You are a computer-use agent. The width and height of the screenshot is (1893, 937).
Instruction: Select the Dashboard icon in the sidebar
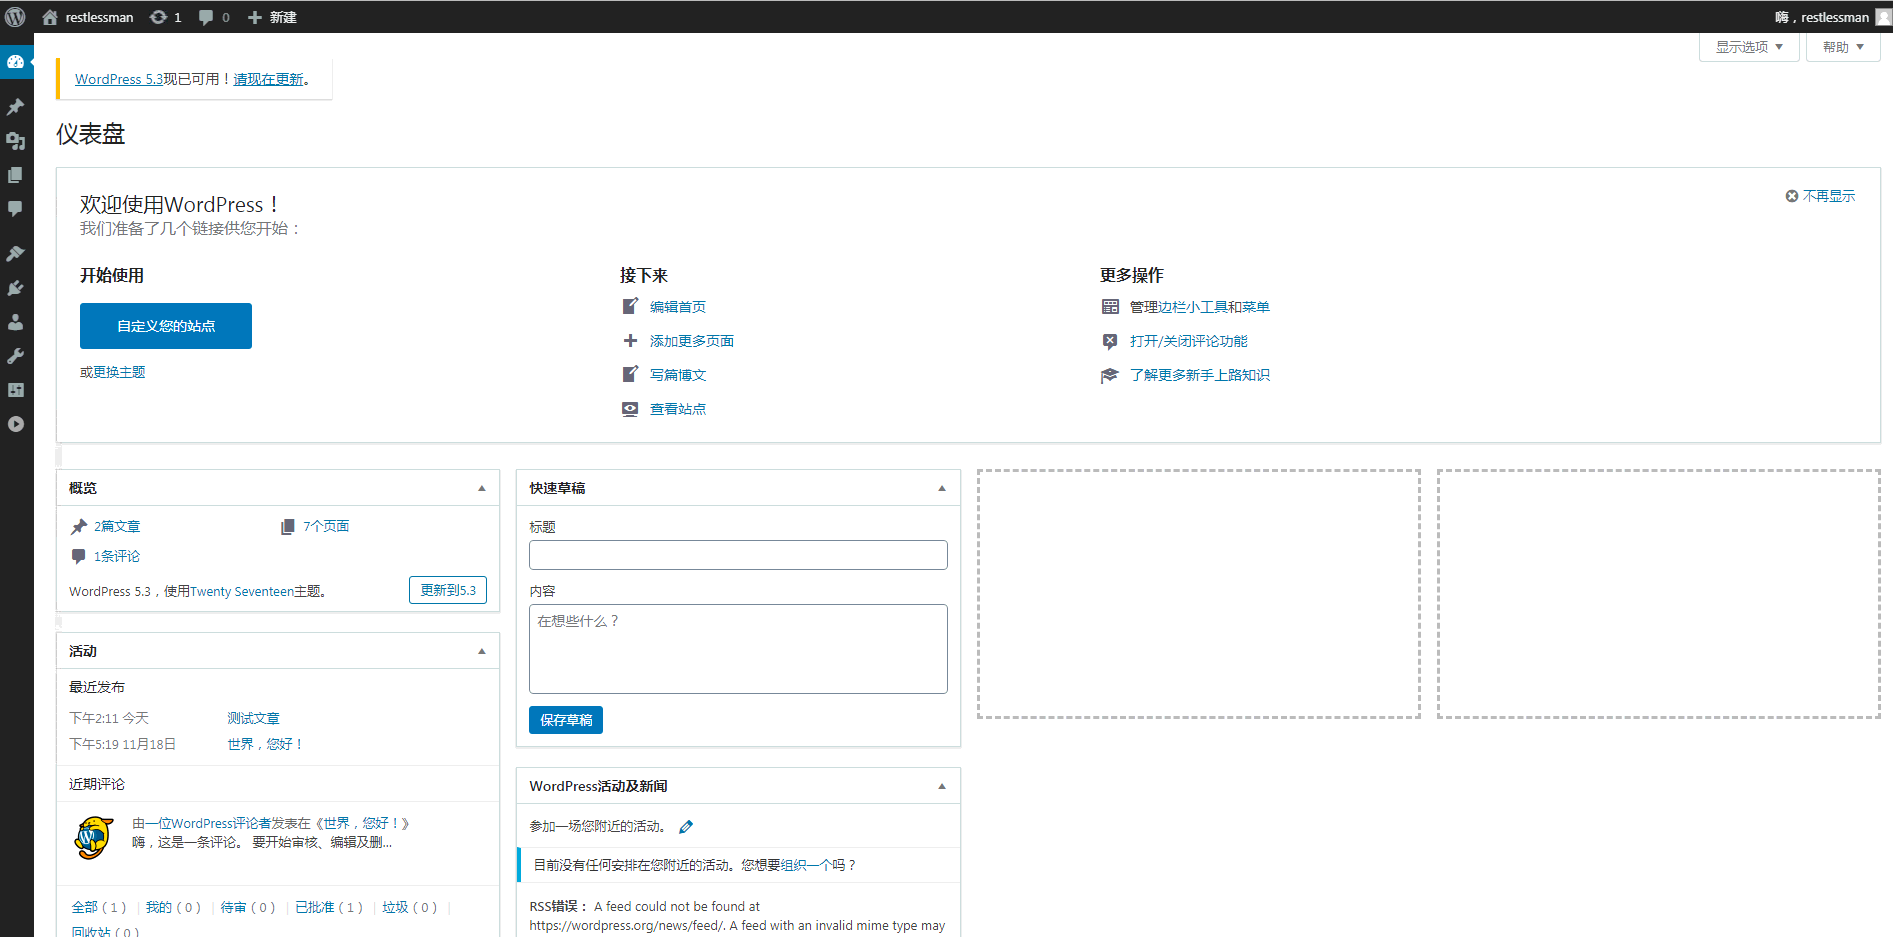[x=16, y=62]
